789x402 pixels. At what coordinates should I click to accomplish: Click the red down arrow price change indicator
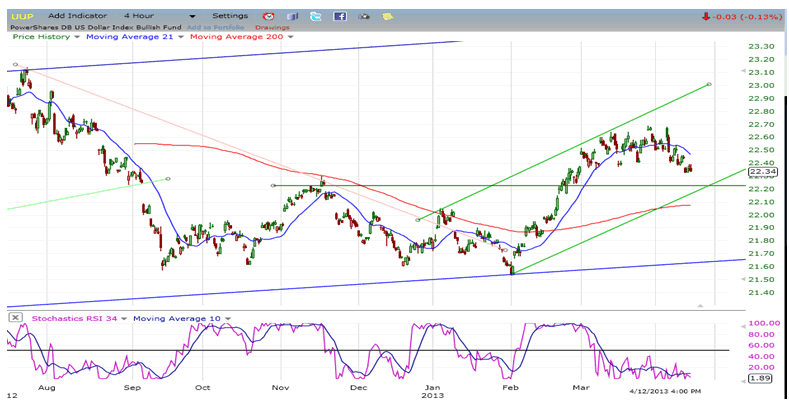(706, 16)
